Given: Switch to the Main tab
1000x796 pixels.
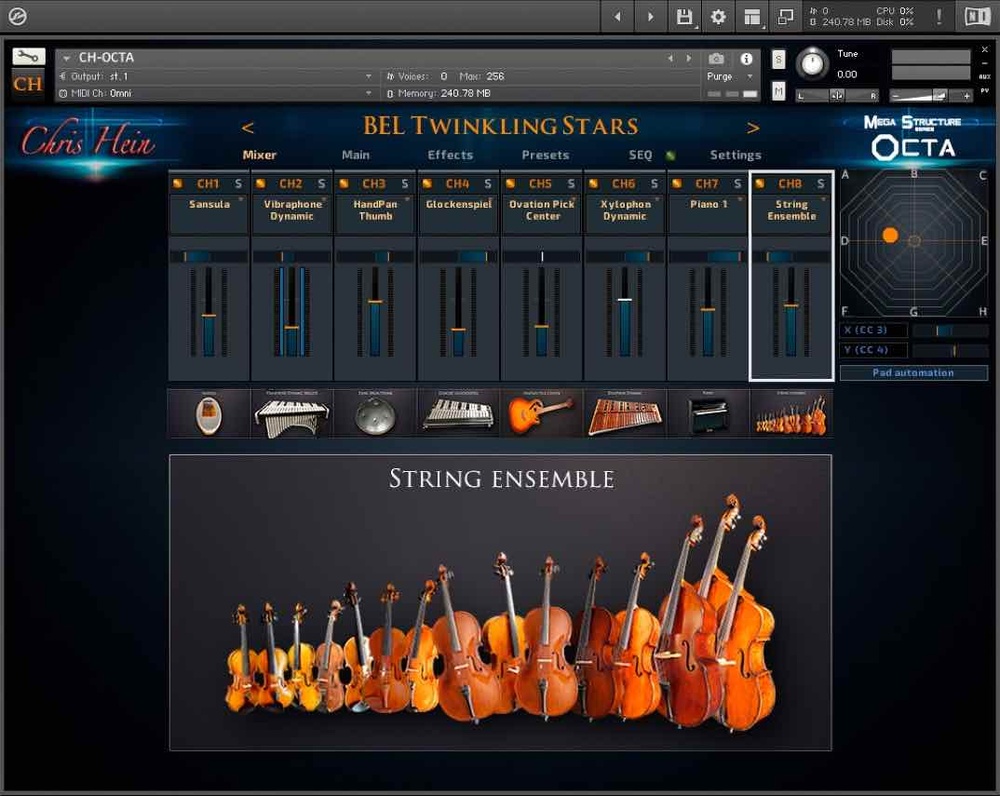Looking at the screenshot, I should 355,155.
